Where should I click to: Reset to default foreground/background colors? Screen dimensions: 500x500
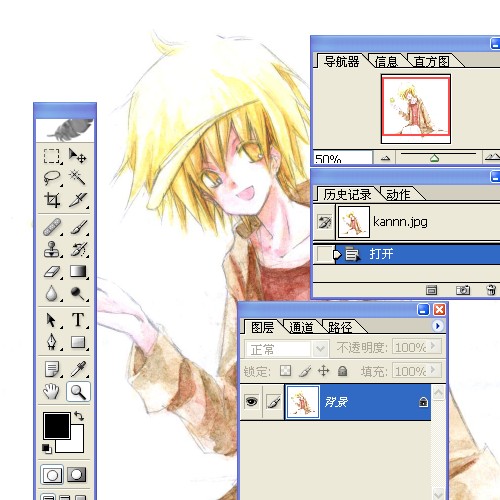[x=47, y=449]
